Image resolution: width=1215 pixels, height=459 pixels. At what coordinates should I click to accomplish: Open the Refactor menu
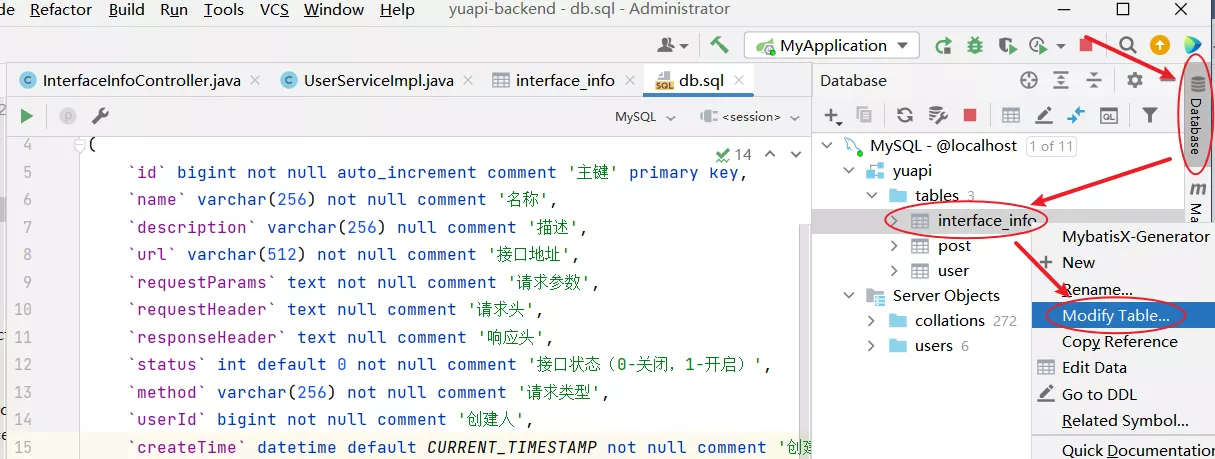tap(61, 10)
